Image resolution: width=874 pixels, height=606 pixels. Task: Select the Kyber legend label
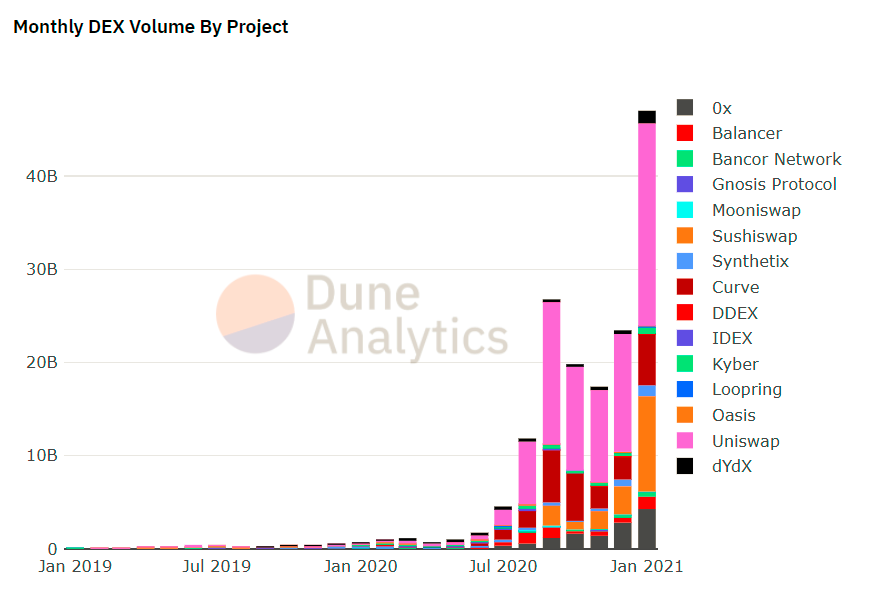click(735, 365)
